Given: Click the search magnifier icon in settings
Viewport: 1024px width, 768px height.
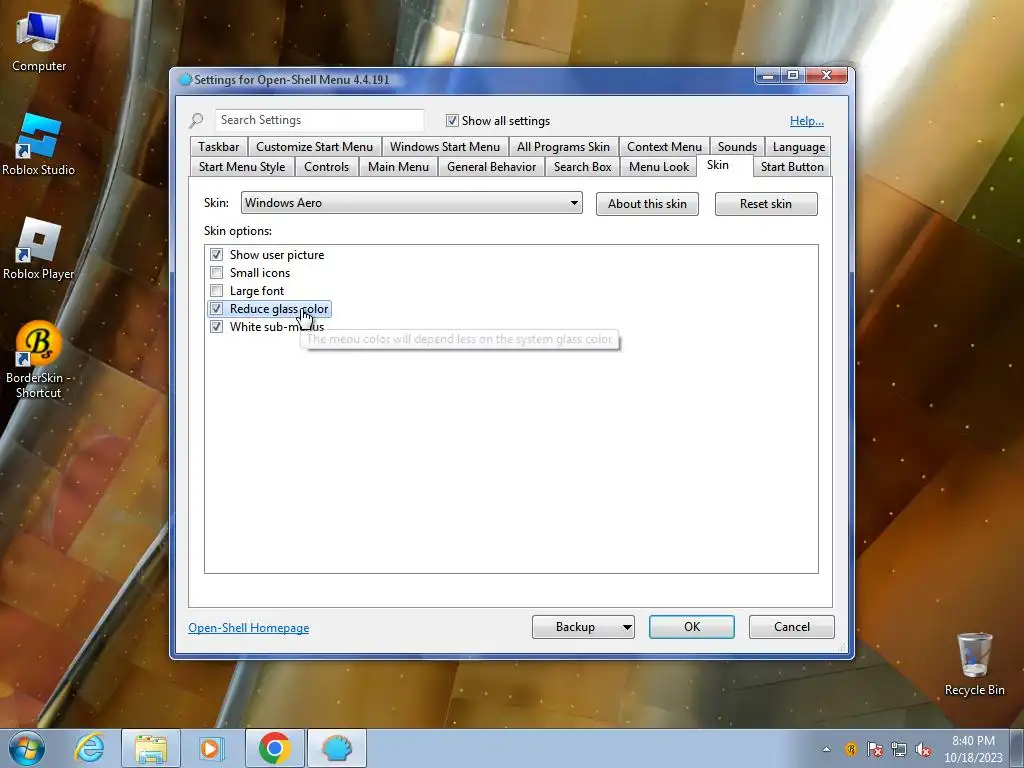Looking at the screenshot, I should [x=197, y=121].
